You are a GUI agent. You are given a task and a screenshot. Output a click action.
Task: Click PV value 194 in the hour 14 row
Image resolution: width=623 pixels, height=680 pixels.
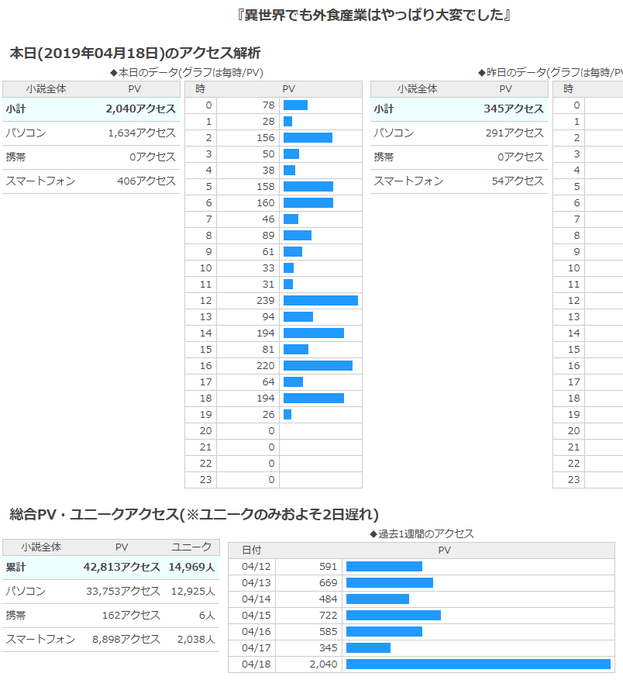266,333
